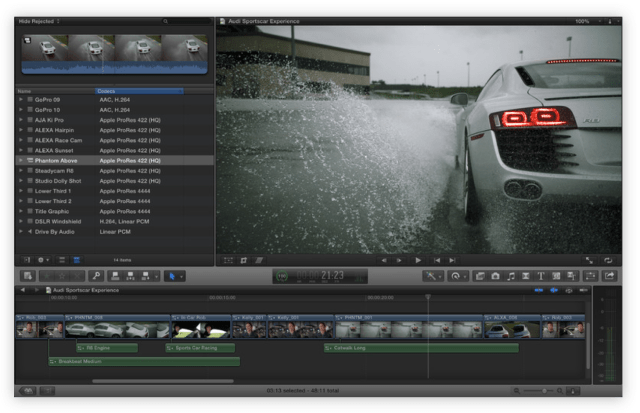This screenshot has width=640, height=413.
Task: Select the Catwalk Long audio clip
Action: point(420,348)
